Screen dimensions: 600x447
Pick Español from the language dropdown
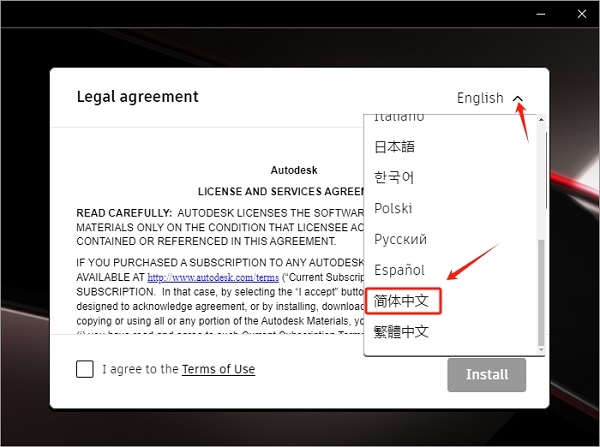(399, 270)
